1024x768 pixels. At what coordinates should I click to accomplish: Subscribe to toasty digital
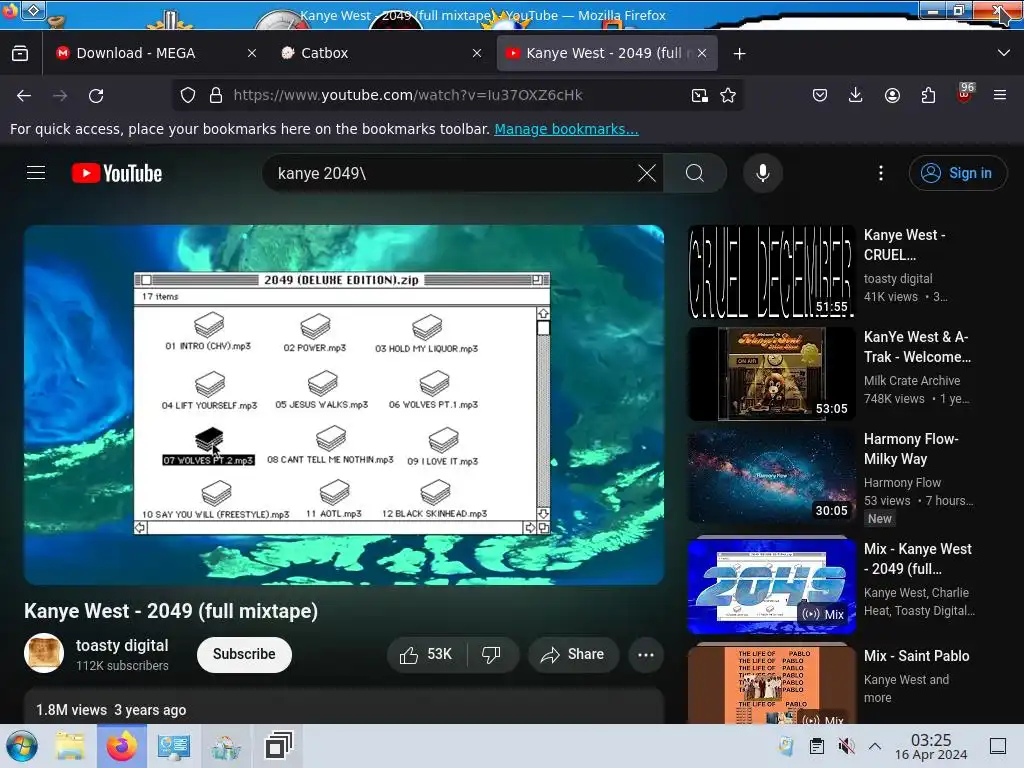coord(244,654)
